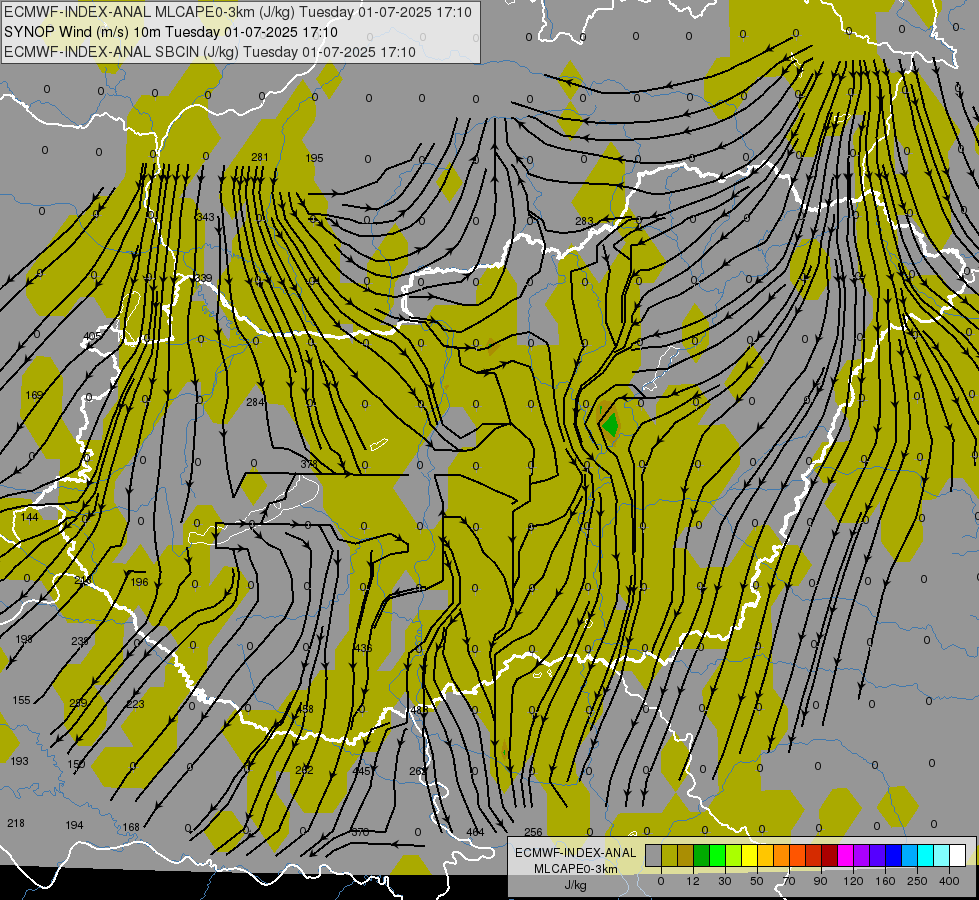The width and height of the screenshot is (979, 900).
Task: Click the legend tick label '12'
Action: pyautogui.click(x=693, y=881)
